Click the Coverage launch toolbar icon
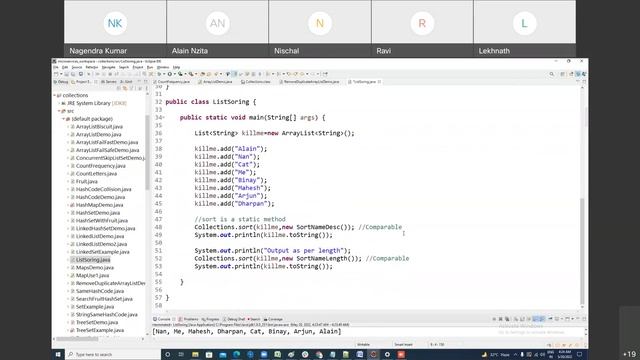Screen dimensions: 640x360 (180, 74)
